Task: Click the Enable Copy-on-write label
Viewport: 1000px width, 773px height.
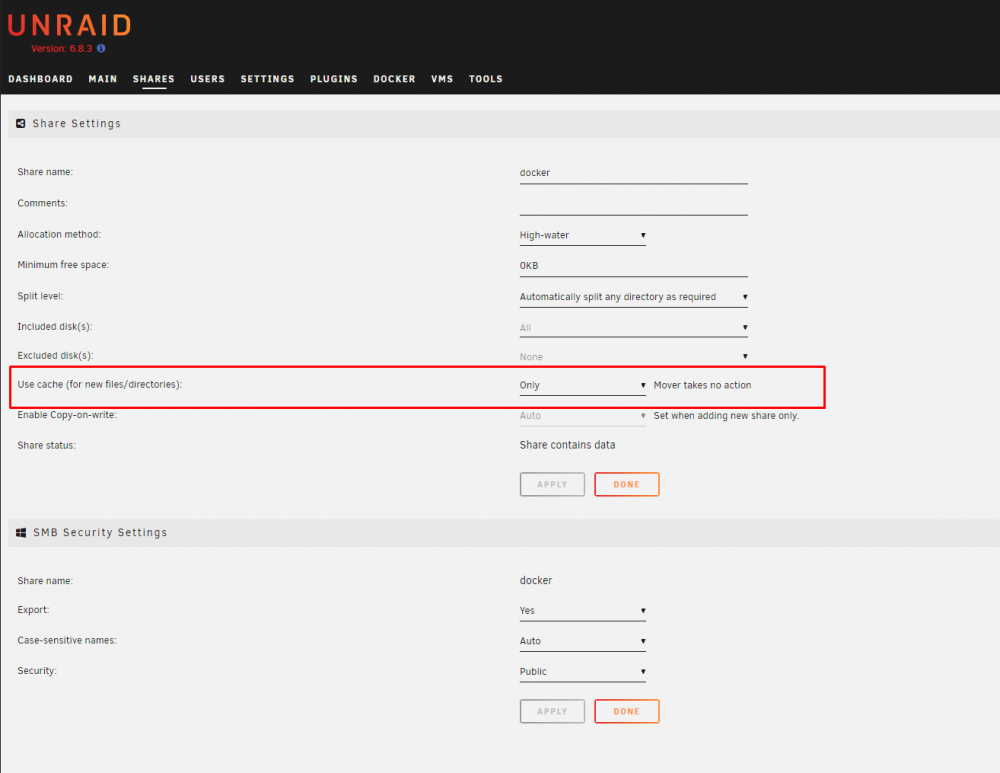Action: coord(67,415)
